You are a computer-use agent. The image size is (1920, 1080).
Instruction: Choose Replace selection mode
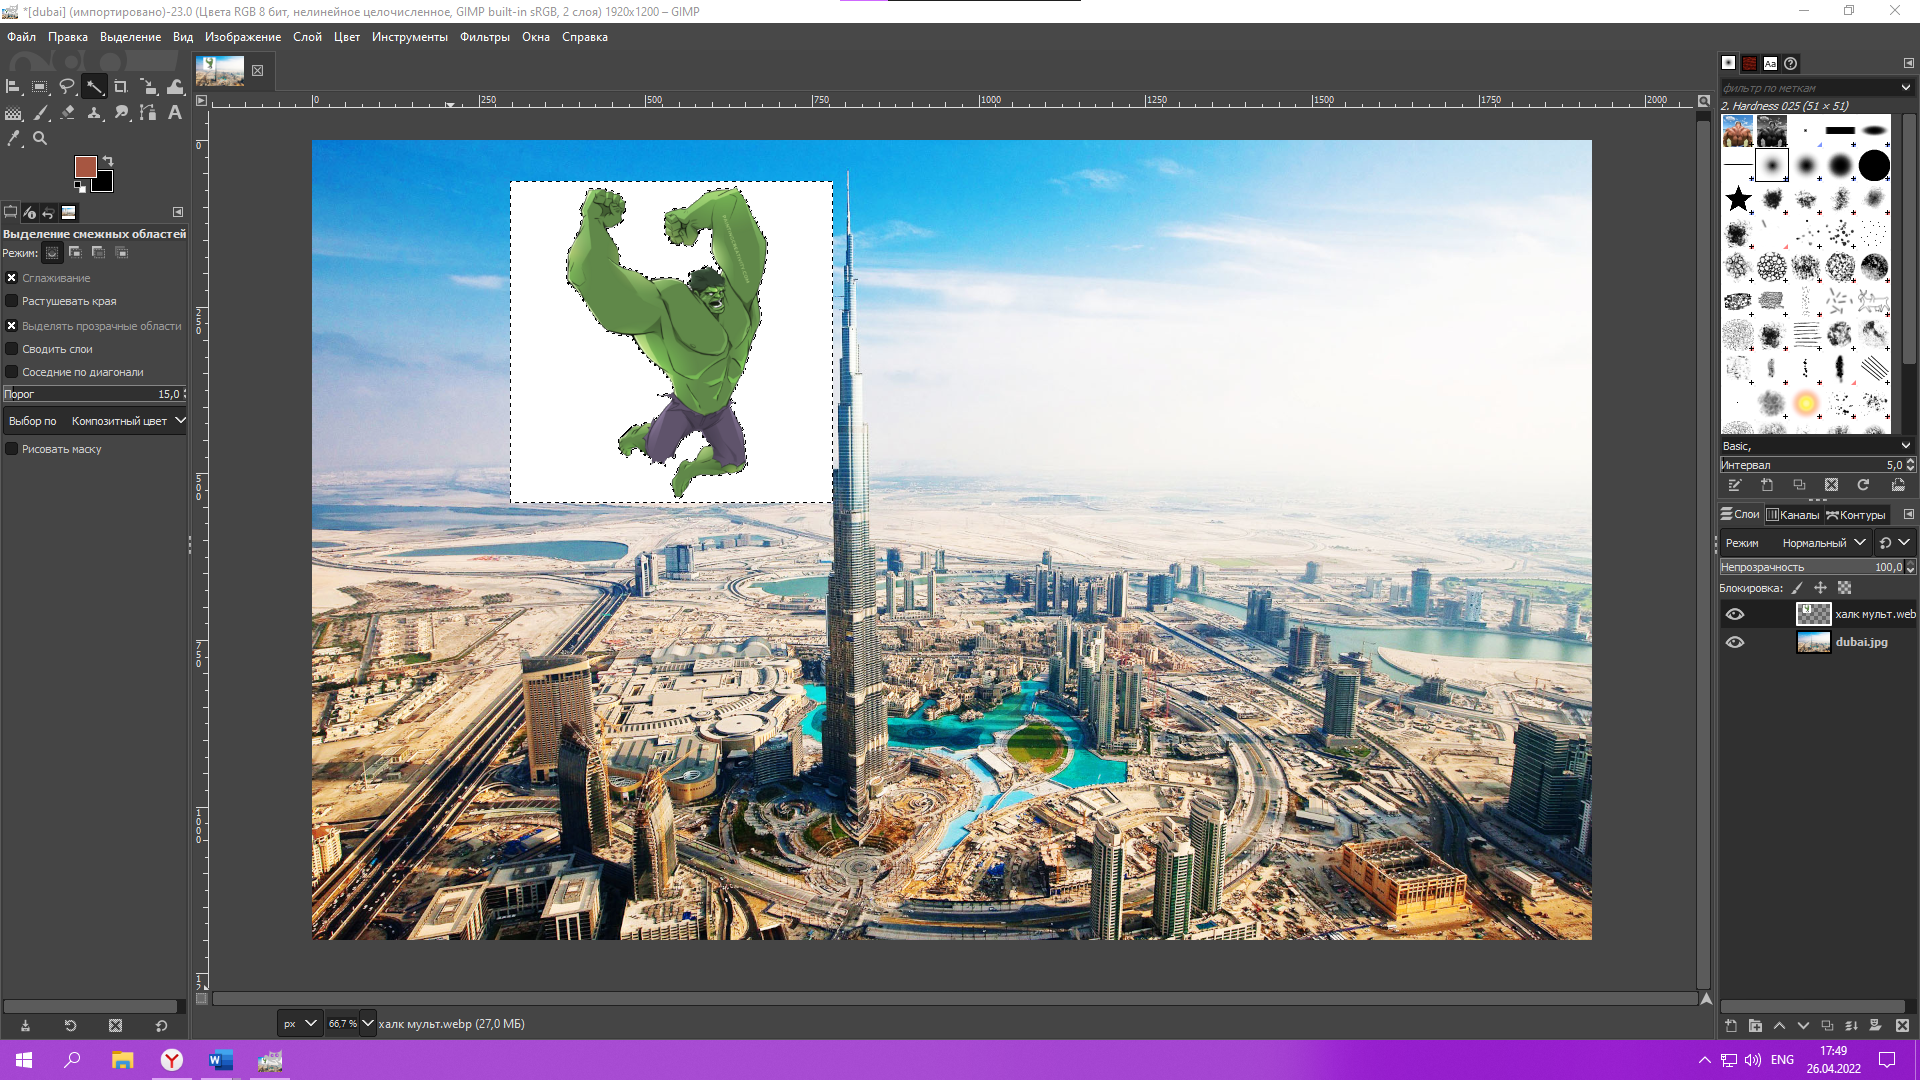52,253
